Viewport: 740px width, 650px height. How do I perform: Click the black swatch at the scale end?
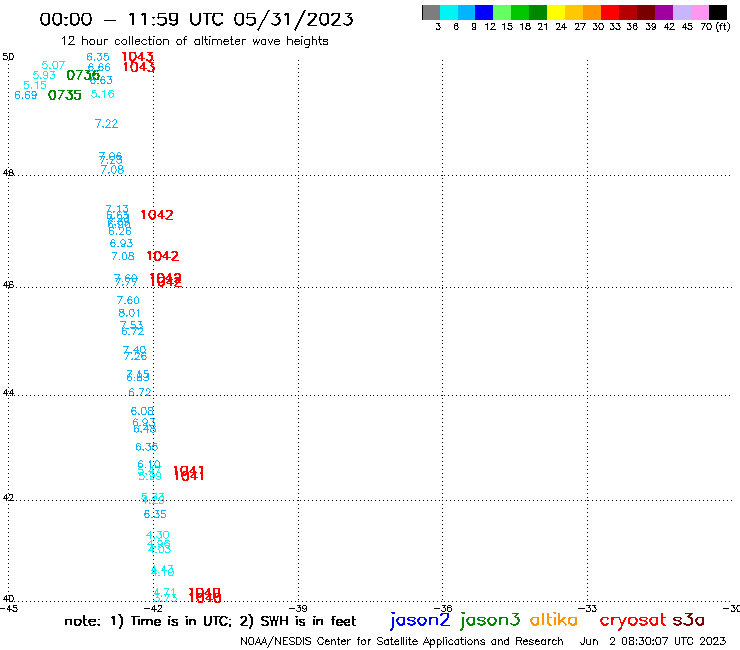(x=718, y=12)
